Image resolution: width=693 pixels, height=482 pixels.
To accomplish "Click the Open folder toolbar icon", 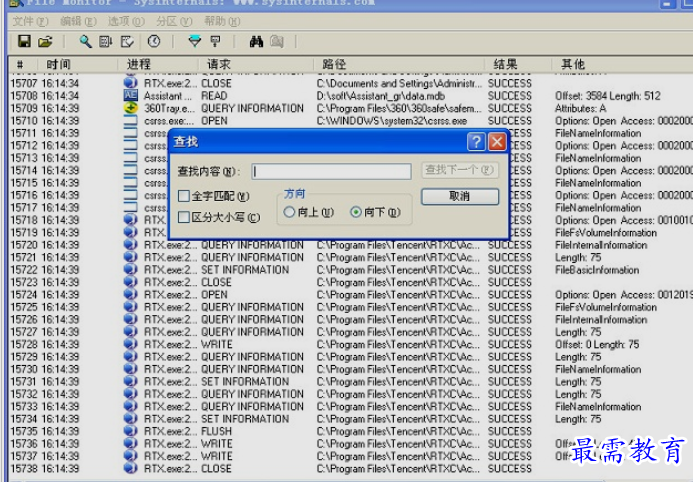I will pos(45,42).
